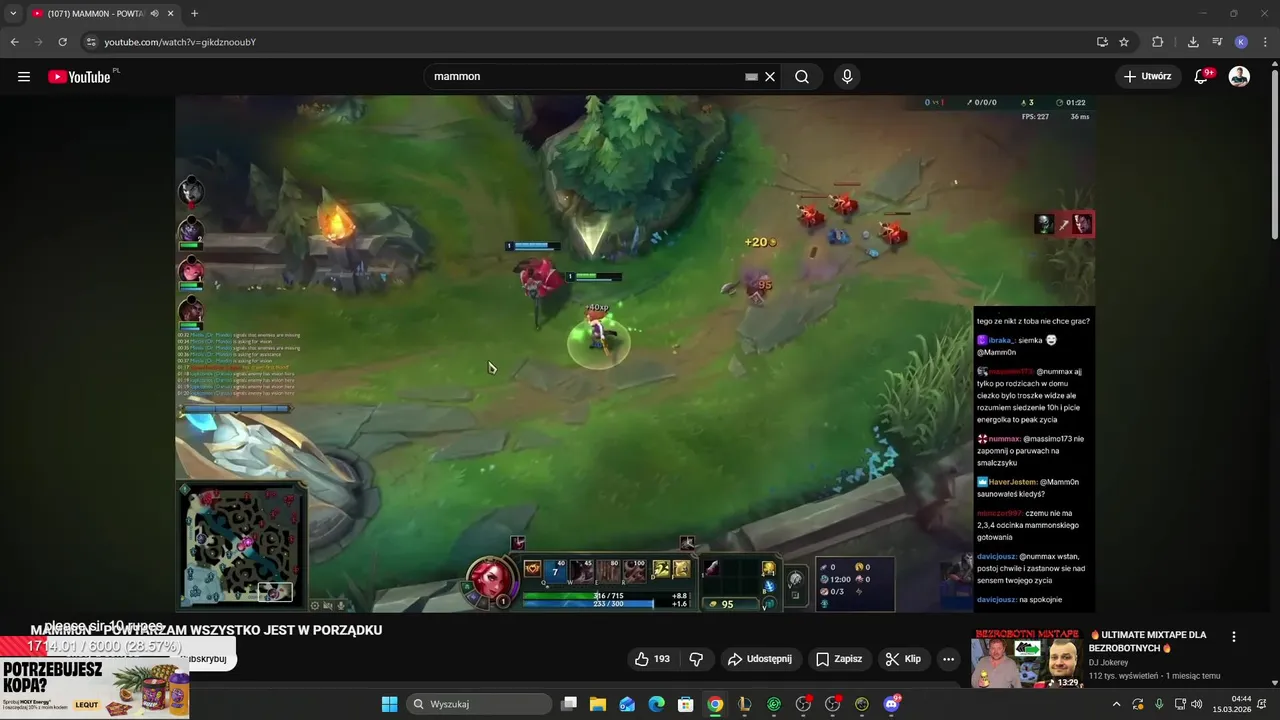The height and width of the screenshot is (720, 1280).
Task: Go back in the browser
Action: point(14,42)
